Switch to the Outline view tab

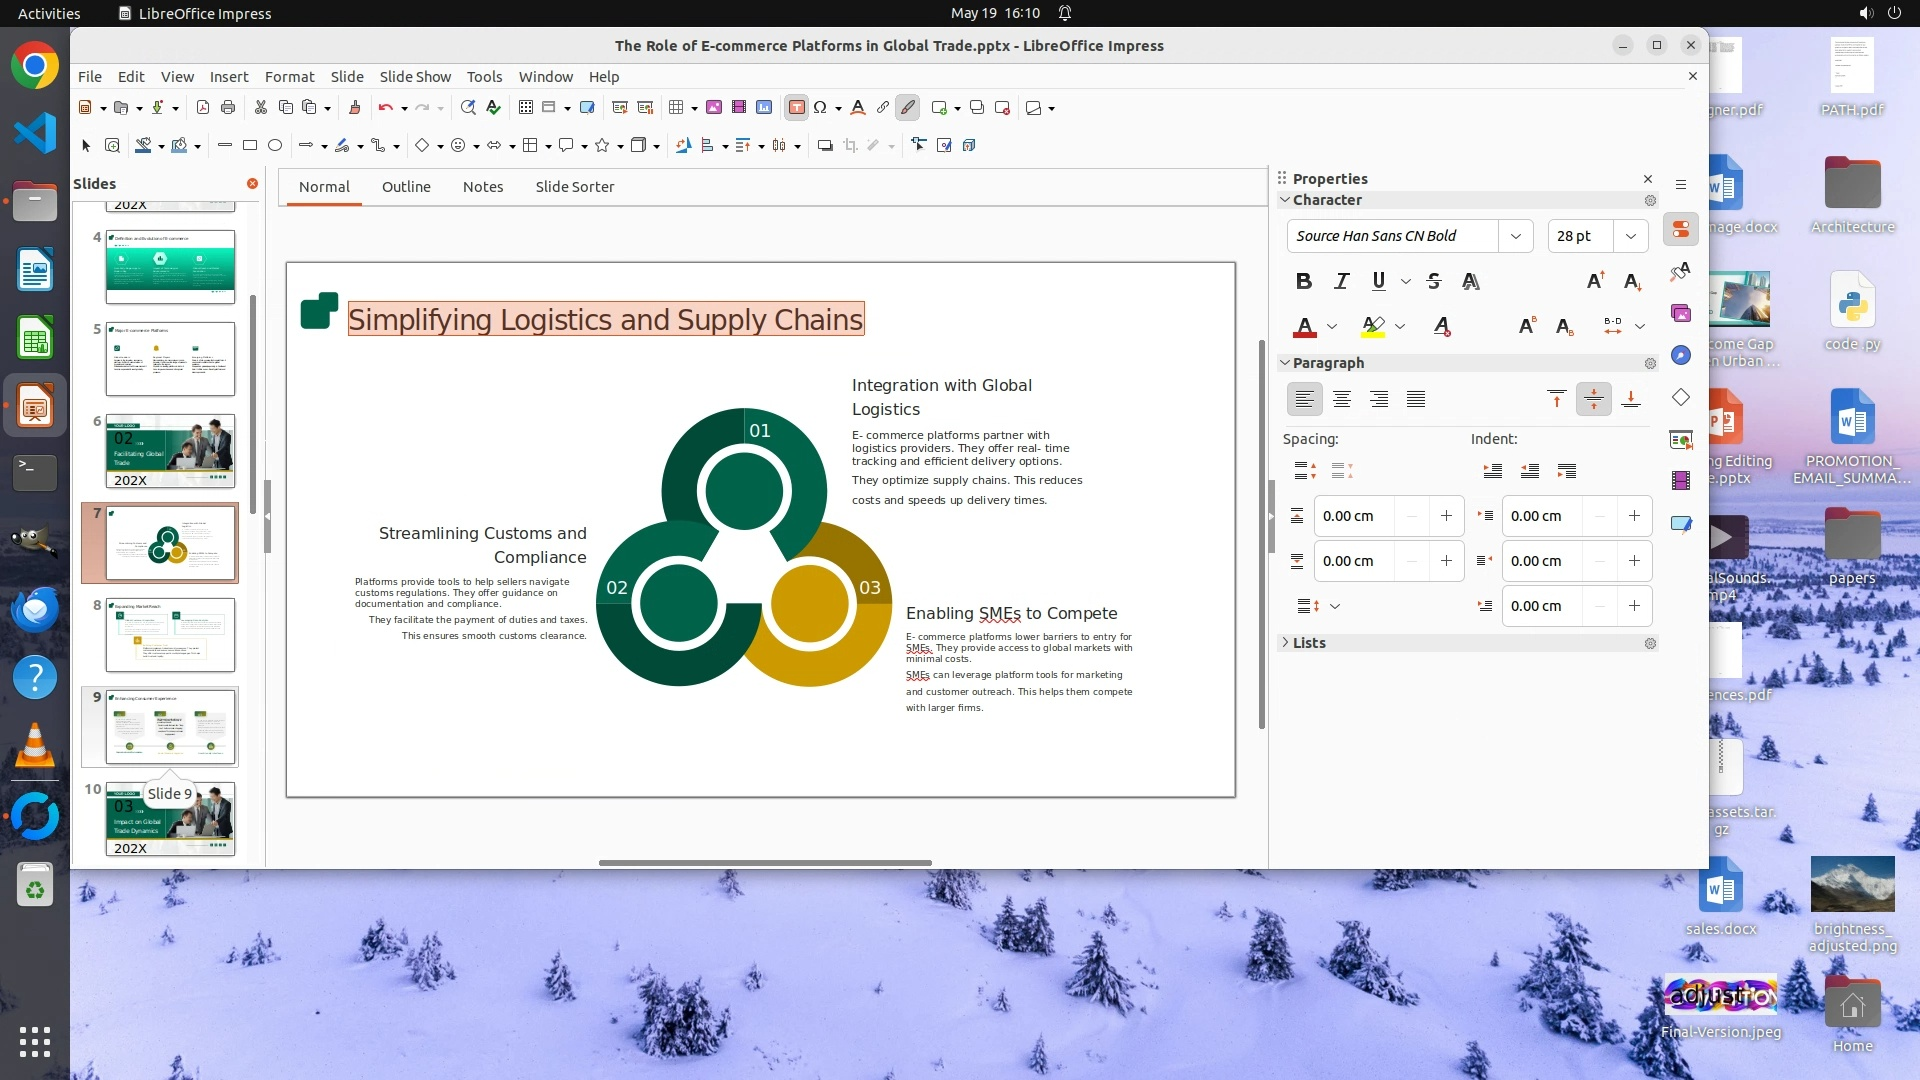(406, 187)
